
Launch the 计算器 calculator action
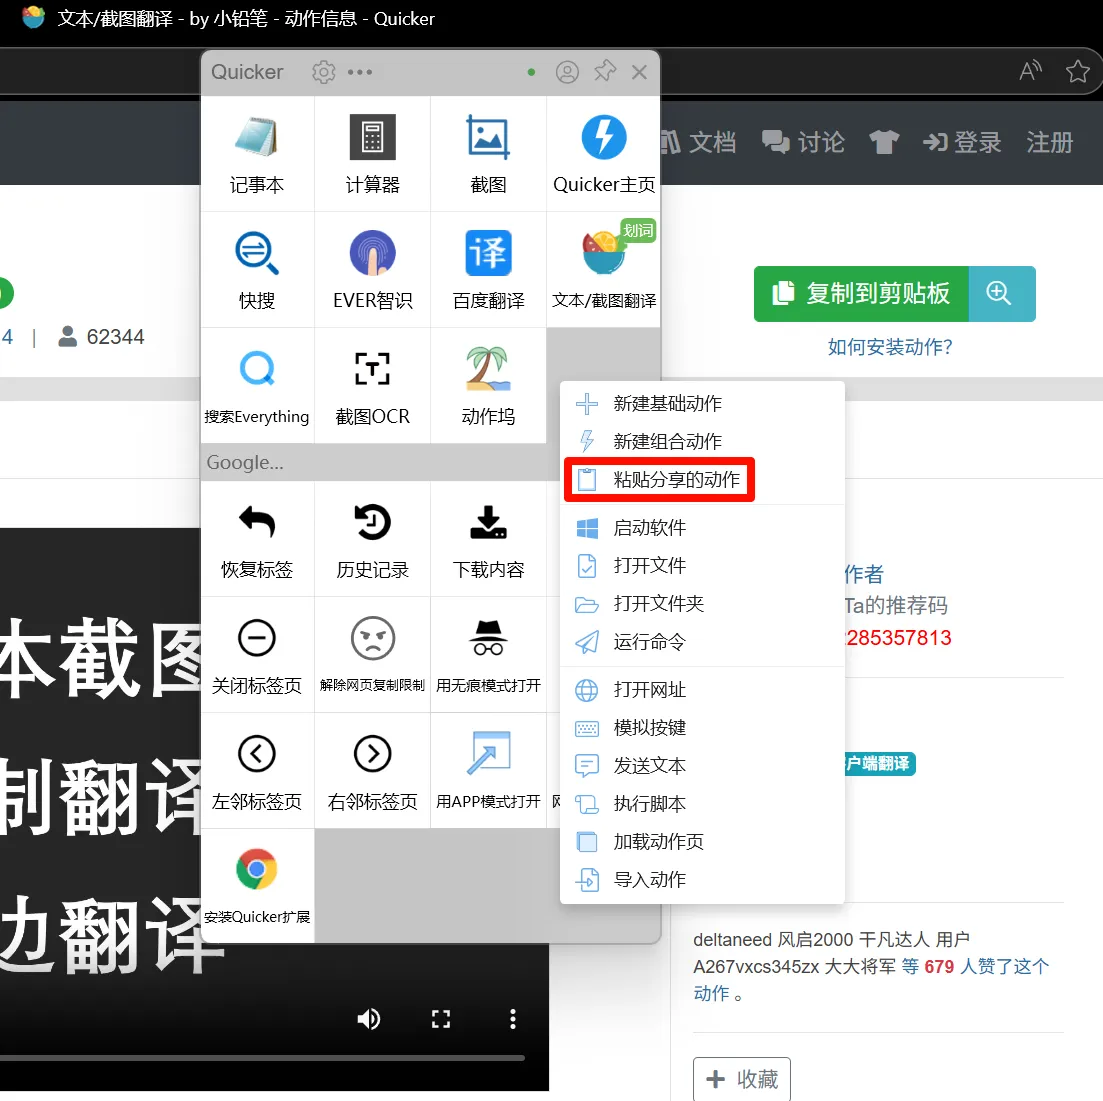pyautogui.click(x=372, y=154)
